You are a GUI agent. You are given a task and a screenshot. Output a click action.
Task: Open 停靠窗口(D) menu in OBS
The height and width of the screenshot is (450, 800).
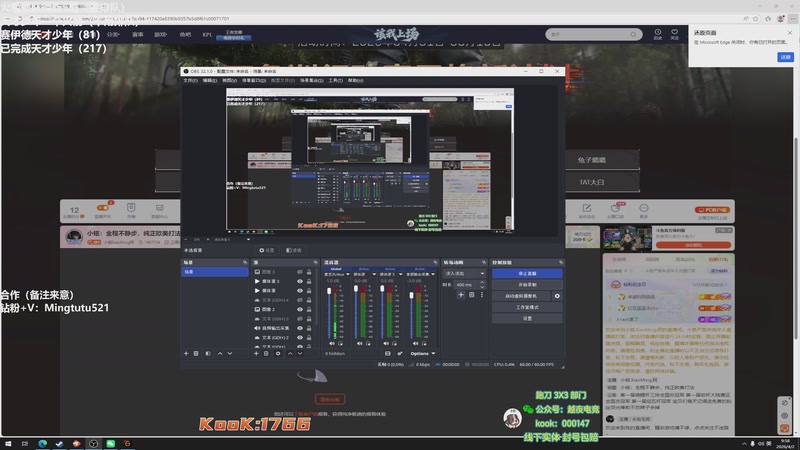coord(254,80)
